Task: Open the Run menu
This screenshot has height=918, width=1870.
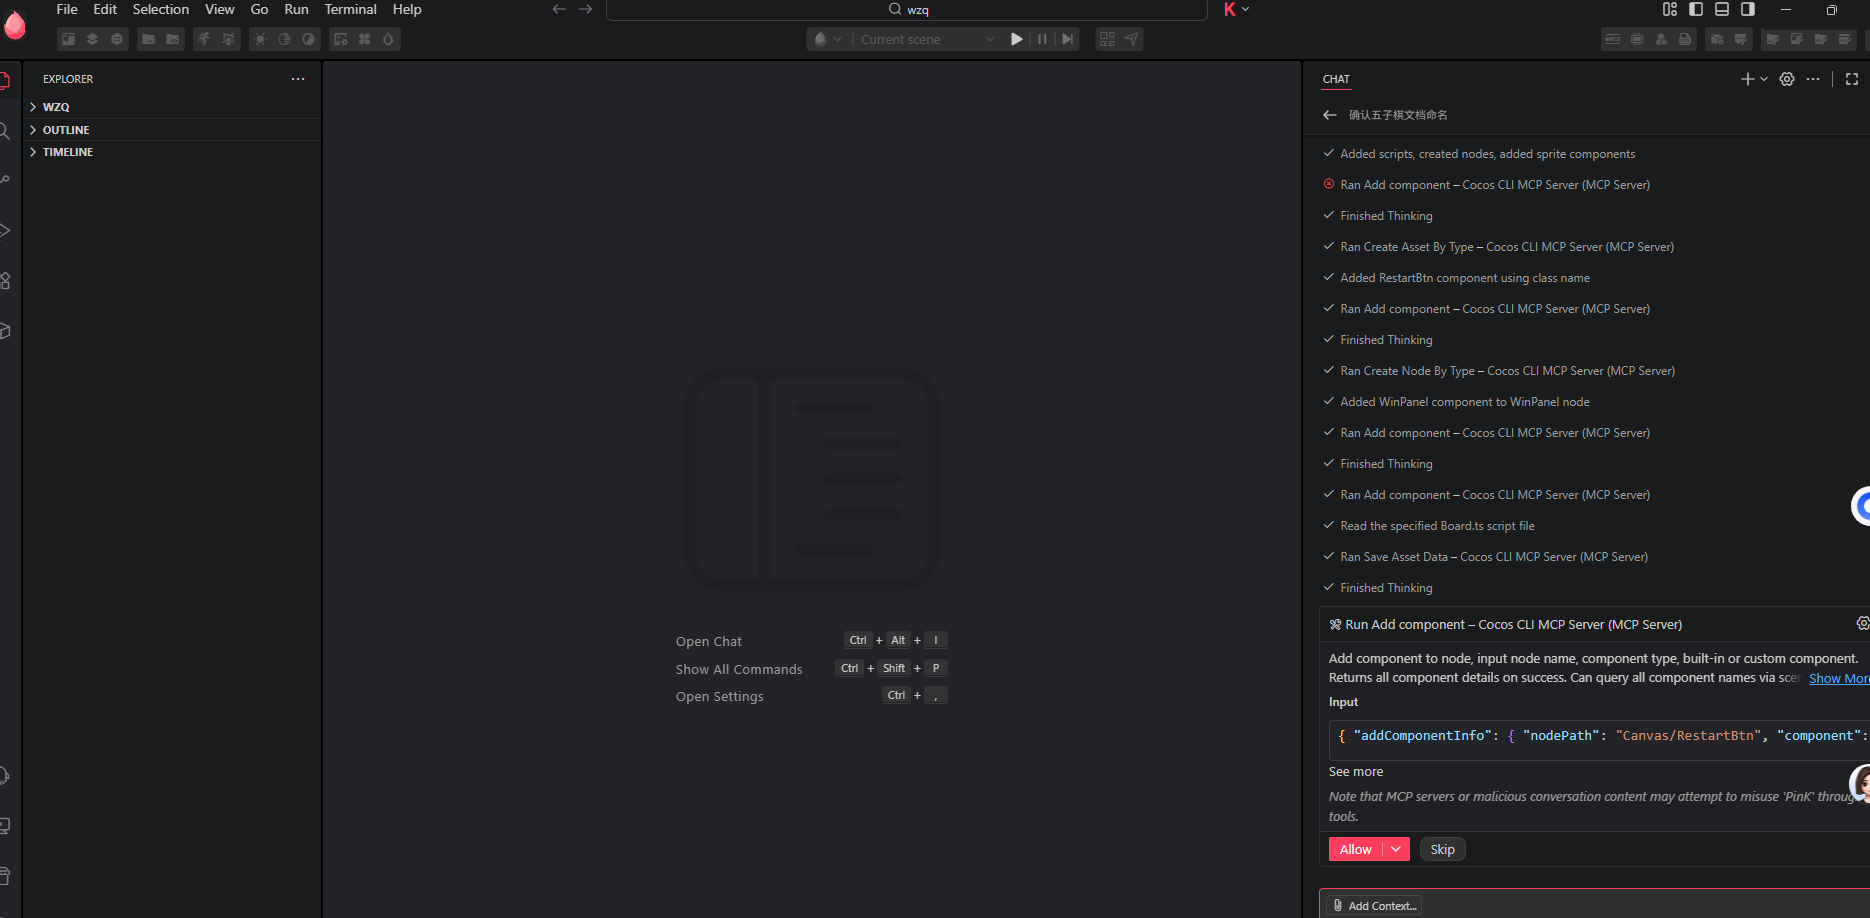Action: (297, 9)
